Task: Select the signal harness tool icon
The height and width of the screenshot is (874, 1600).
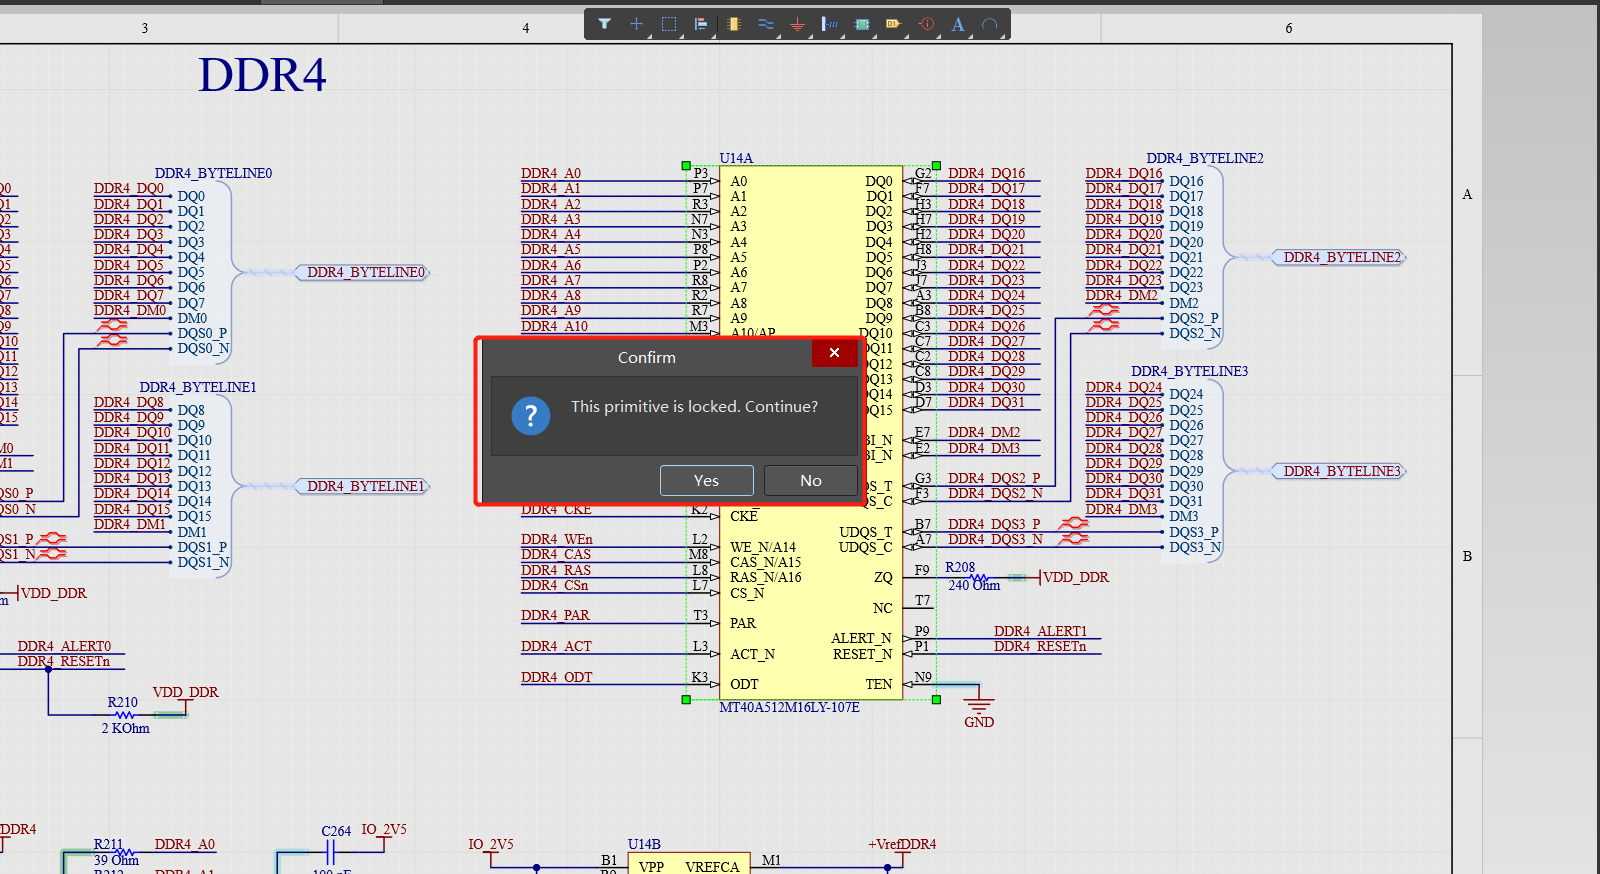Action: pos(830,24)
